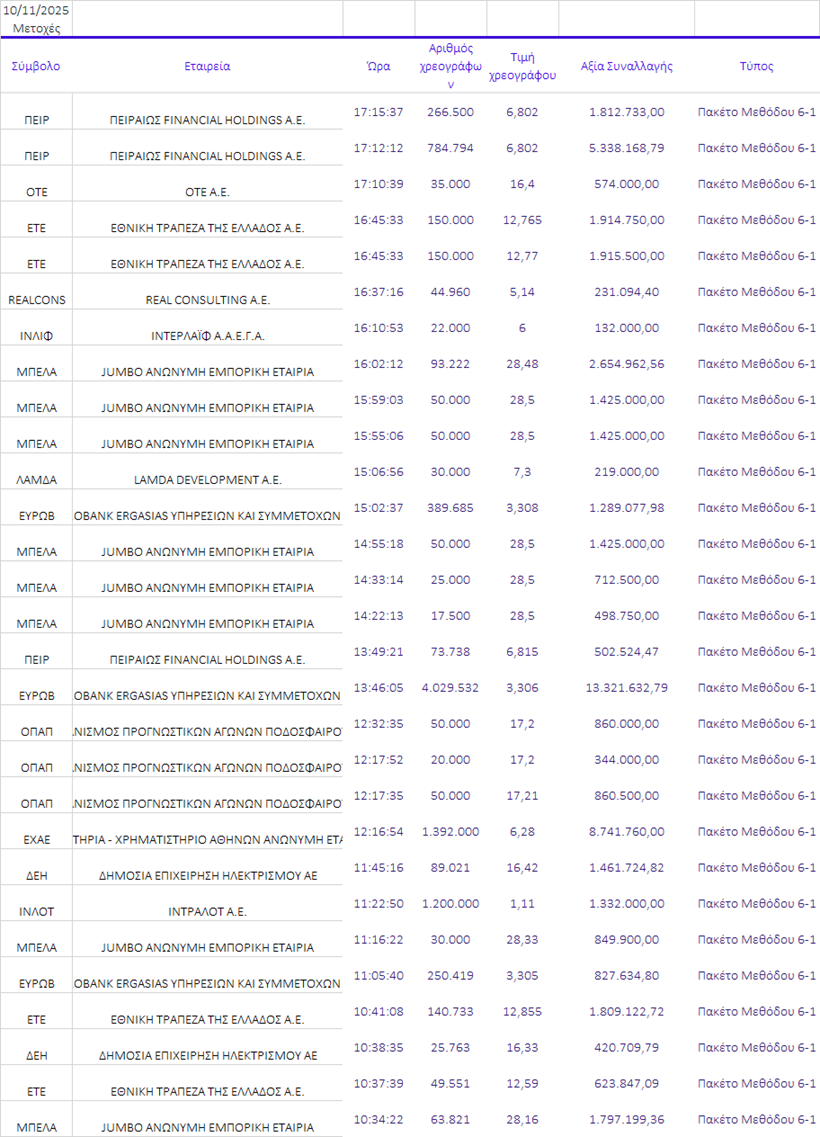Click the Εταιρεία column header
This screenshot has height=1137, width=820.
point(207,66)
